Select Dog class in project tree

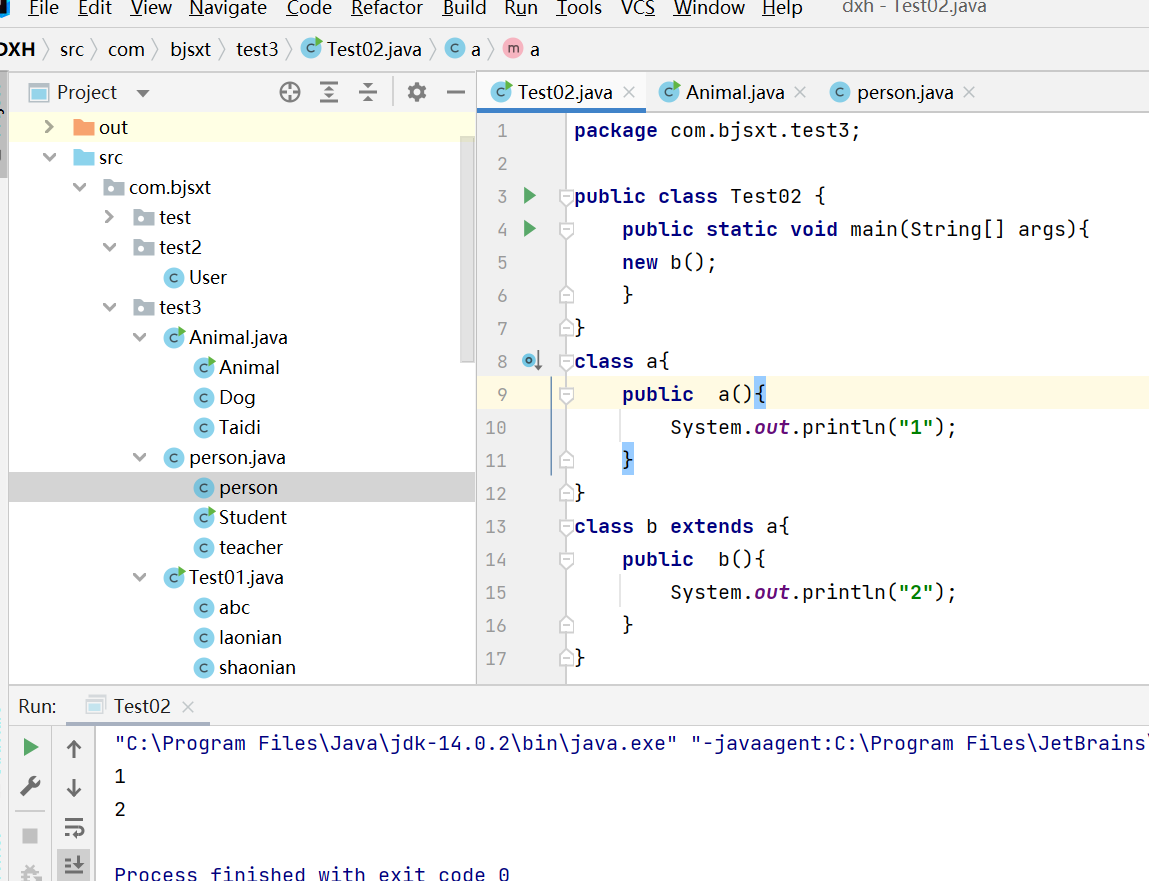(224, 398)
